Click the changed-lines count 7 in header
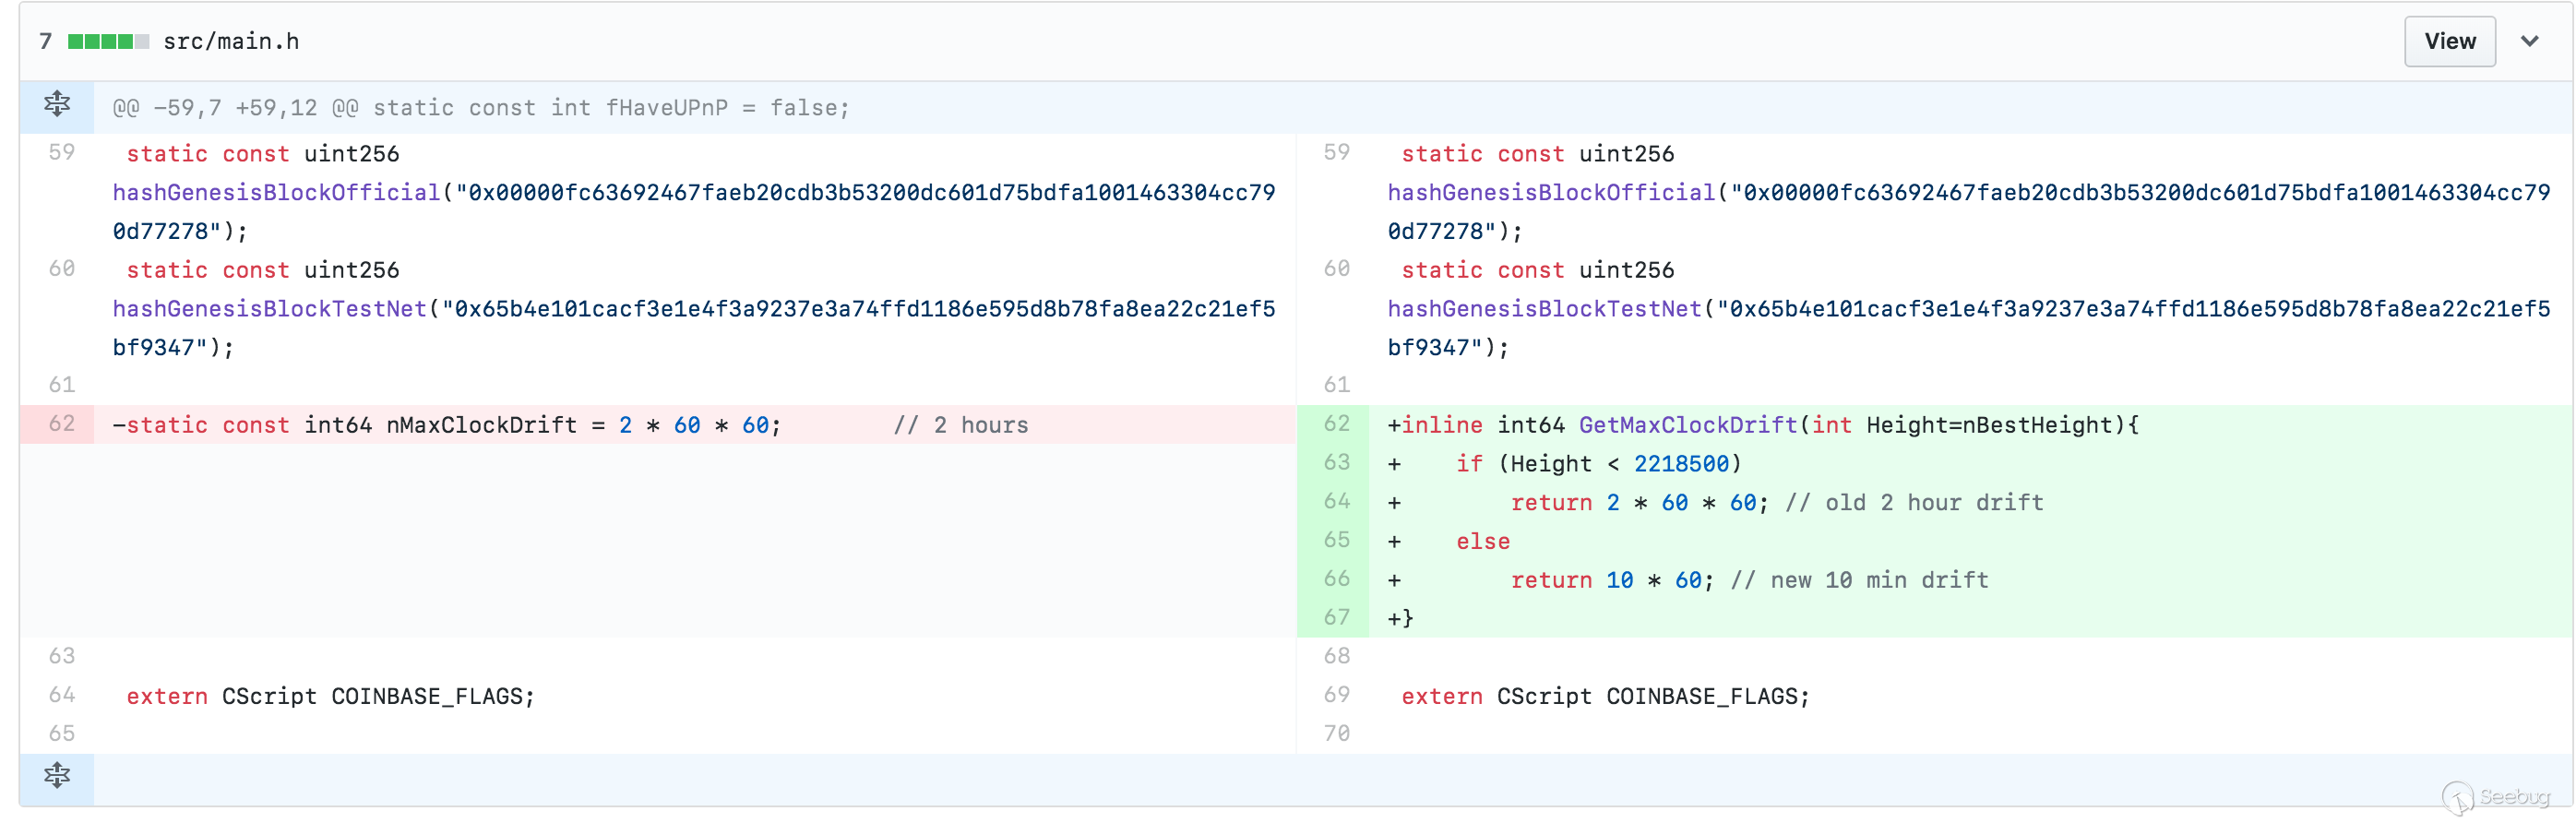Viewport: 2576px width, 823px height. (x=45, y=42)
